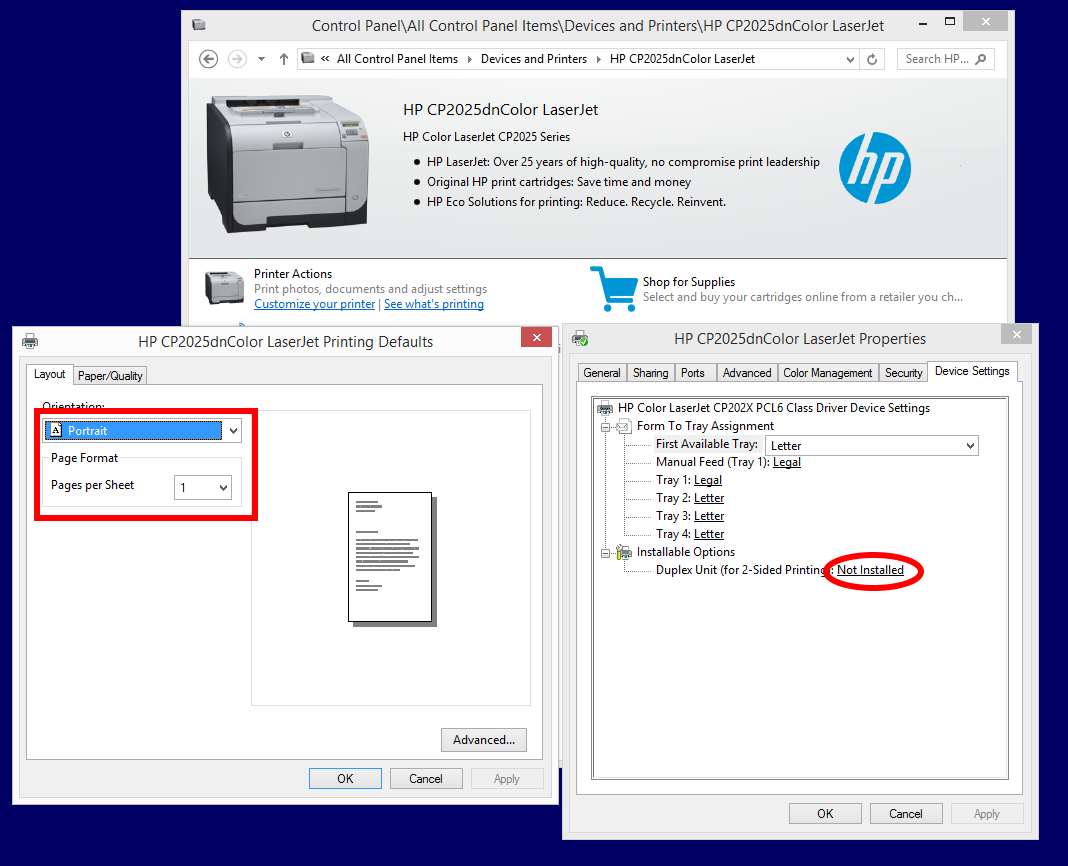Open Customize your printer link

coord(315,304)
